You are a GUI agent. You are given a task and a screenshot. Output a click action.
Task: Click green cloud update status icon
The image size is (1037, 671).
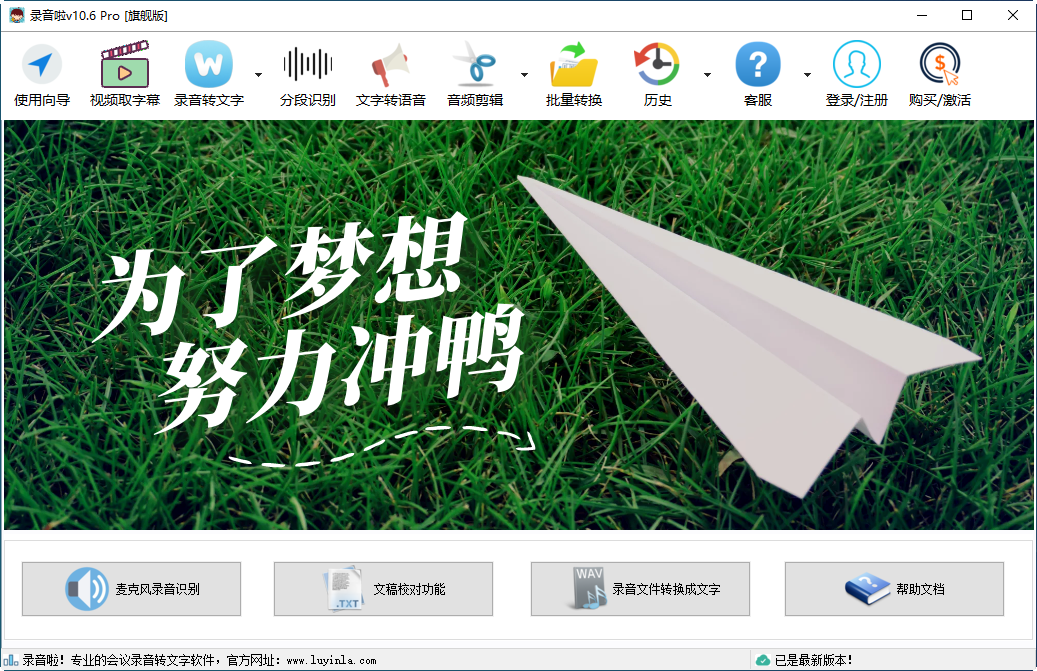coord(763,660)
